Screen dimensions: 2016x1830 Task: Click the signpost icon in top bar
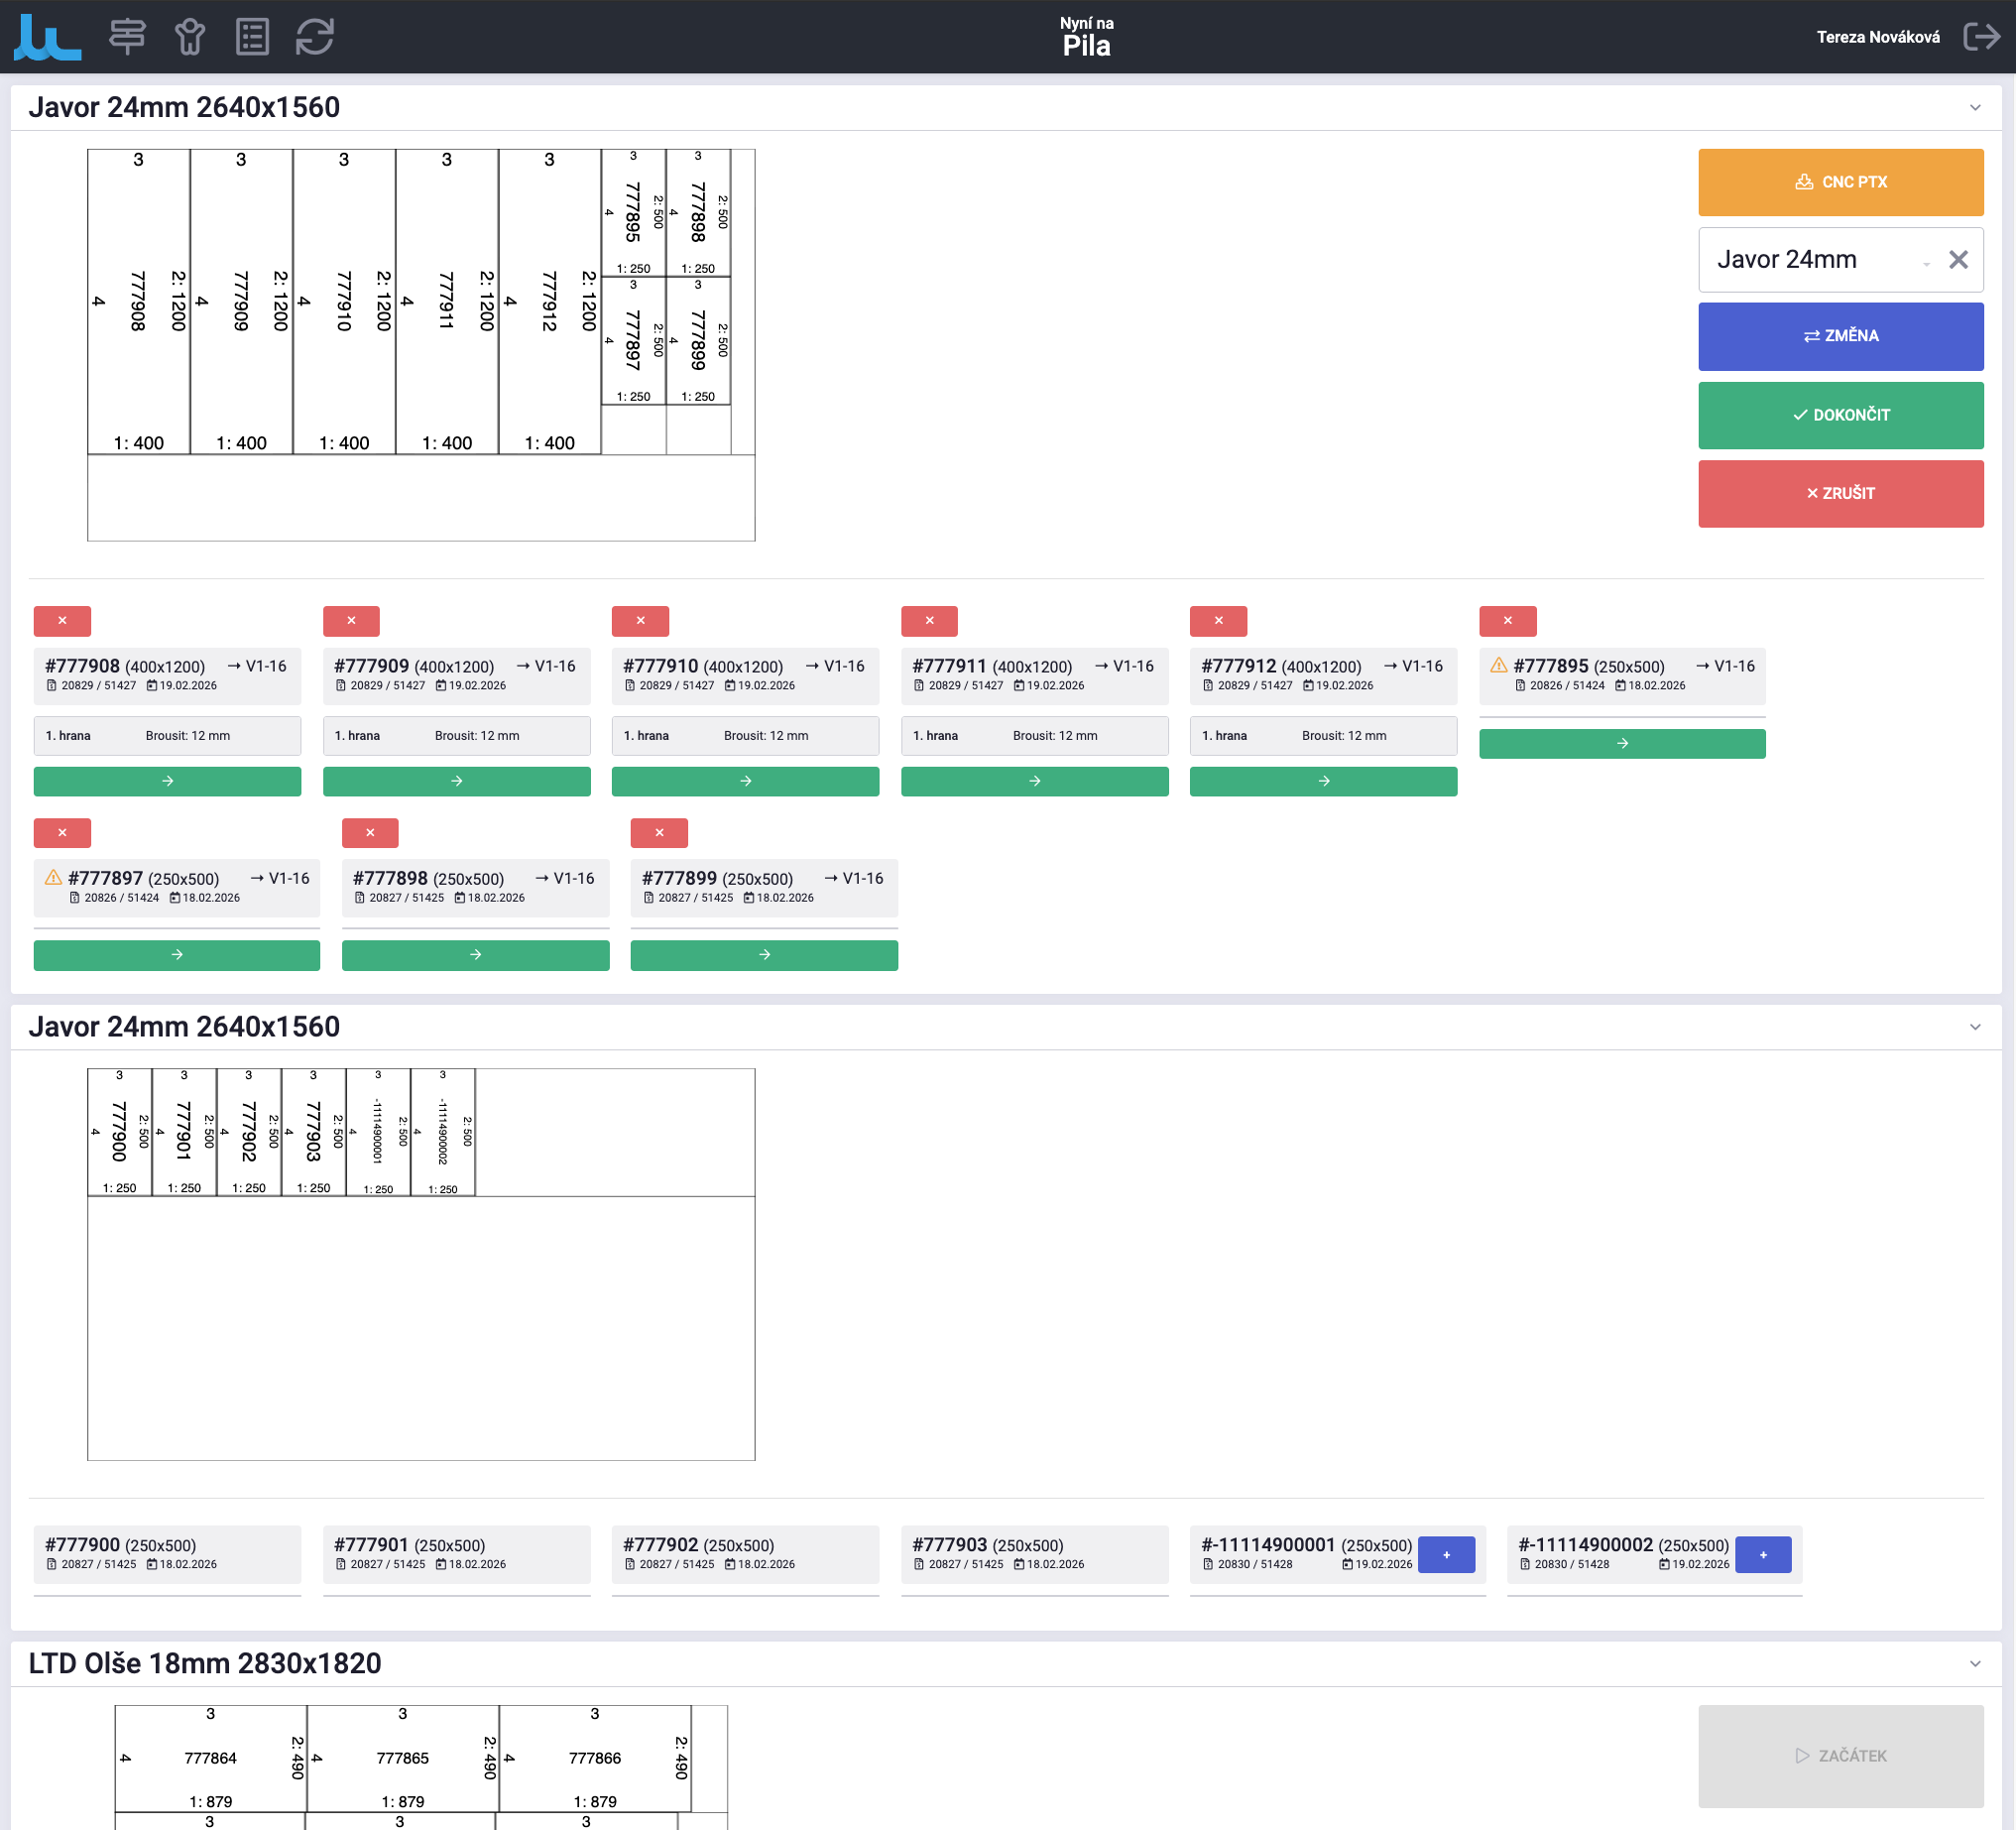[x=127, y=37]
